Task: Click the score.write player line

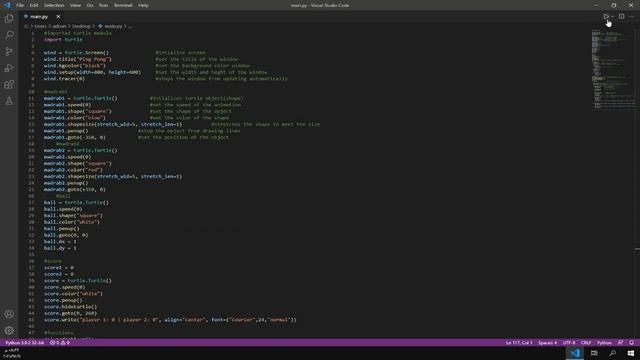Action: click(x=170, y=320)
